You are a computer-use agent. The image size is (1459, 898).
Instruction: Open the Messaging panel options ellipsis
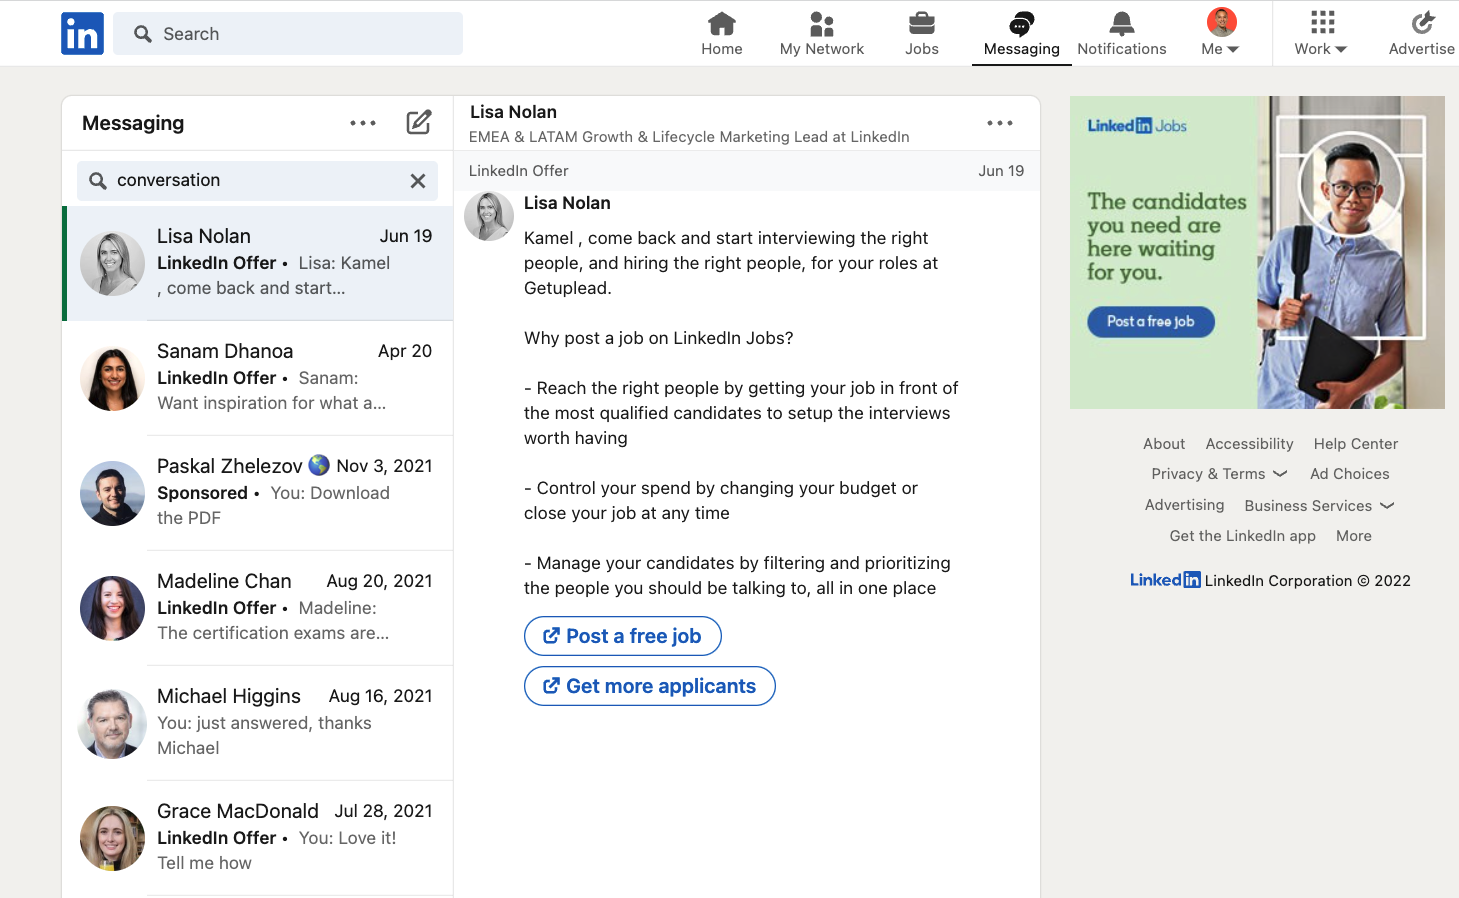[x=363, y=122]
